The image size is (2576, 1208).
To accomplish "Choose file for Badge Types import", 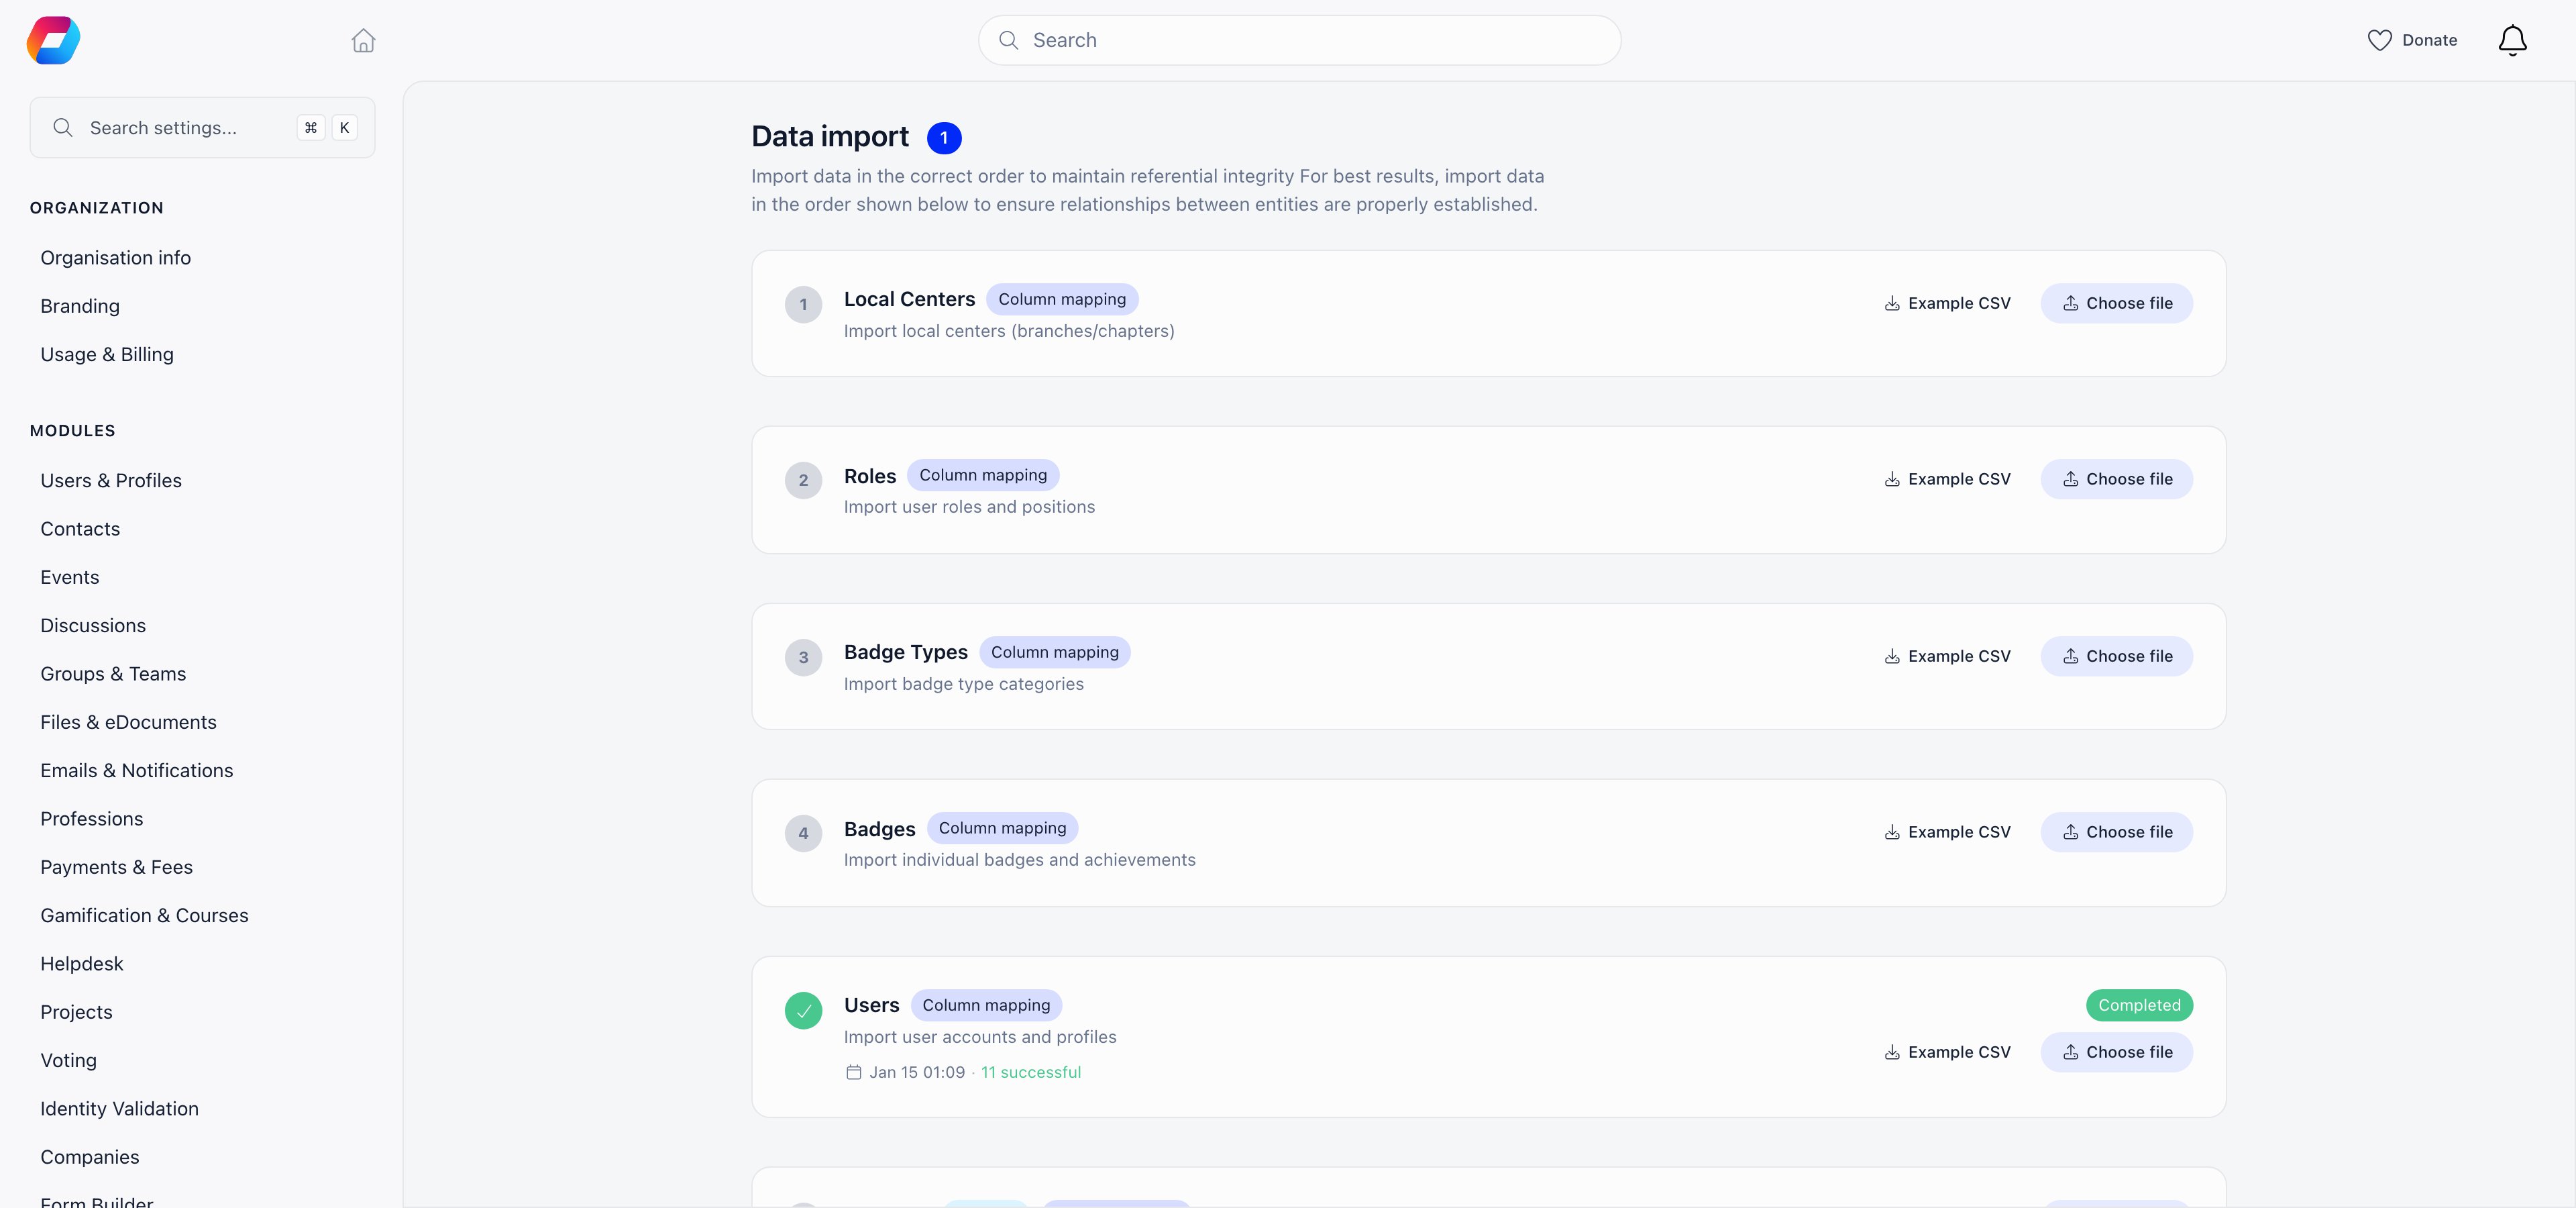I will (2116, 656).
